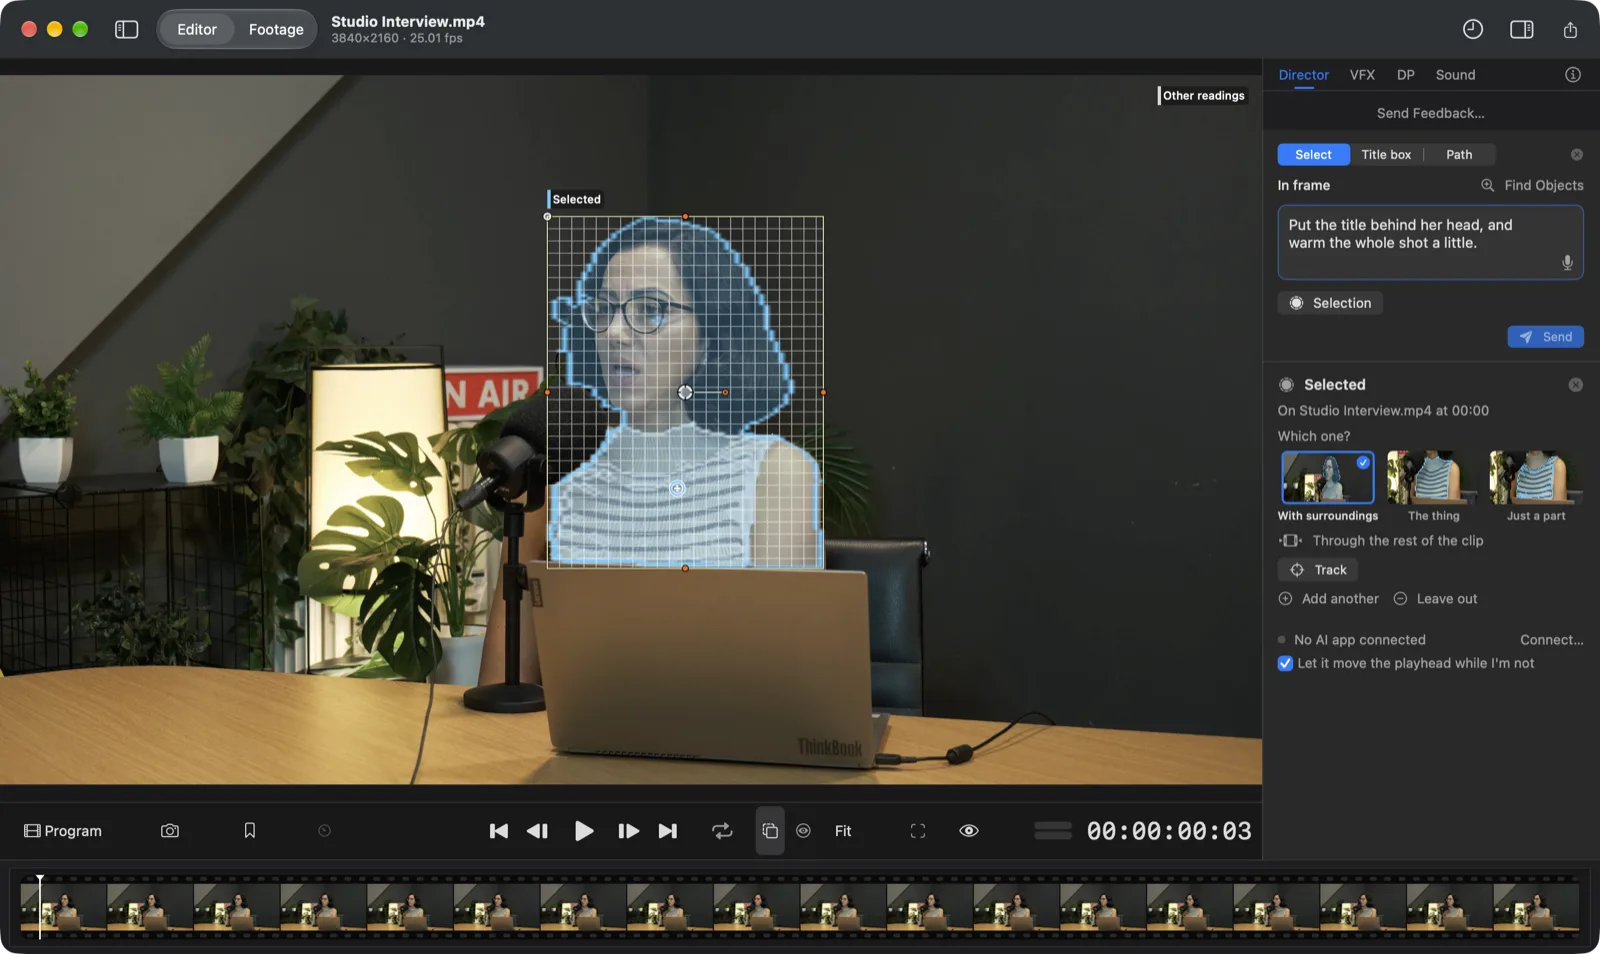Open the Program viewer dropdown
The width and height of the screenshot is (1600, 954).
(x=63, y=831)
